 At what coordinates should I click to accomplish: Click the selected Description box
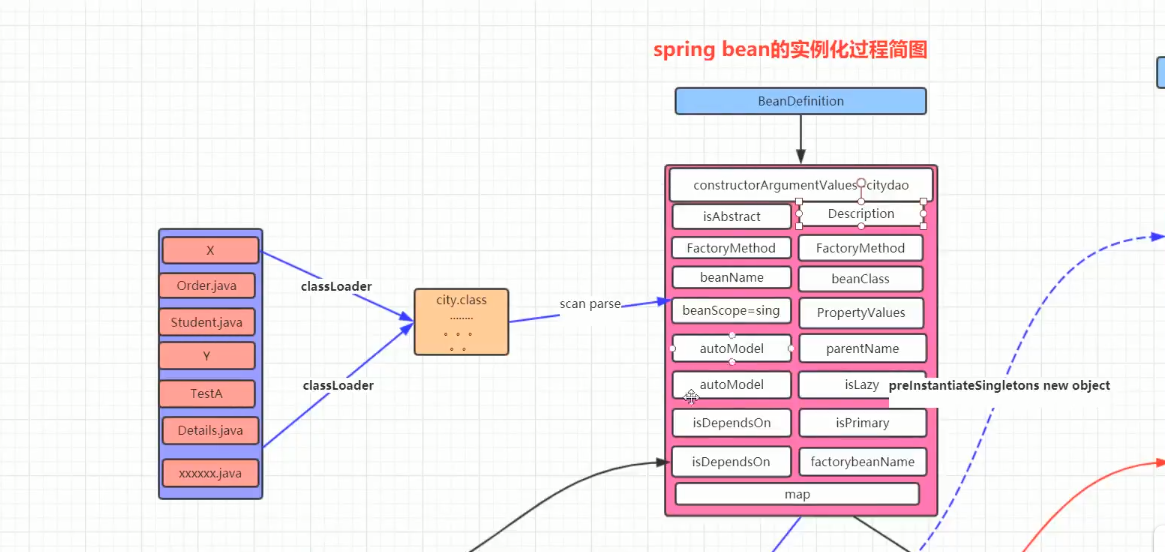(x=861, y=214)
